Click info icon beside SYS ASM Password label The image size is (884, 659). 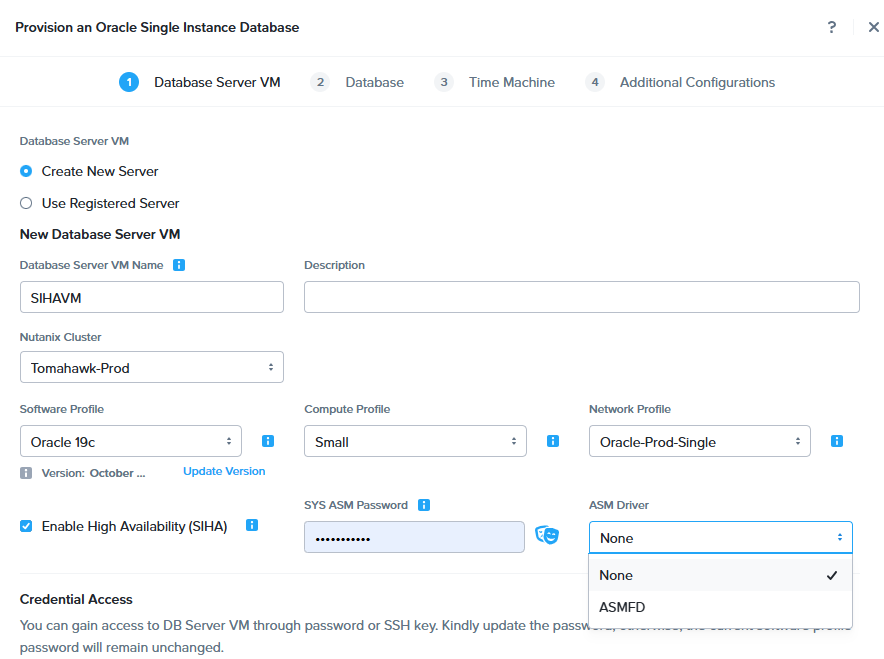coord(424,505)
